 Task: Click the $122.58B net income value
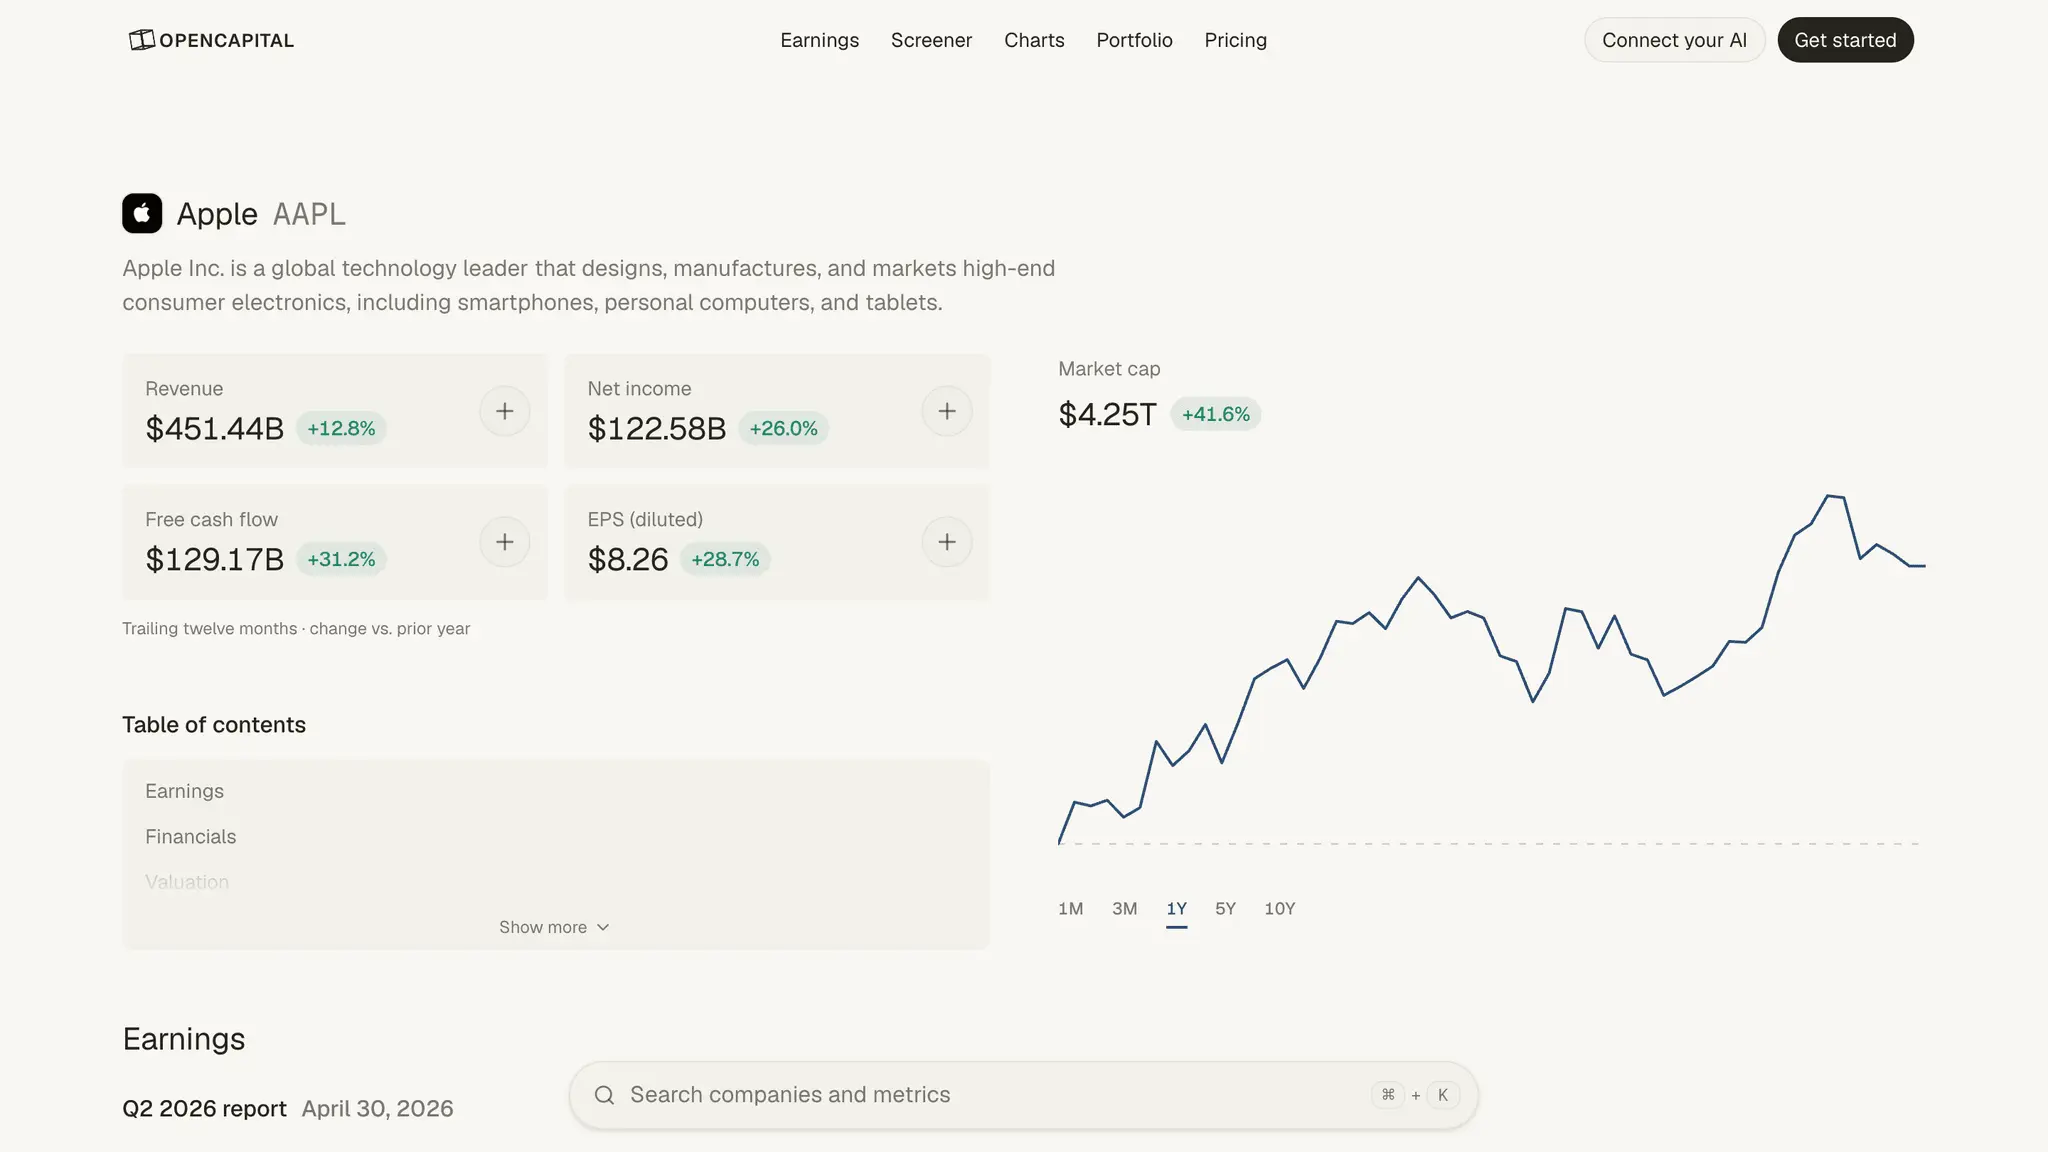pos(656,428)
